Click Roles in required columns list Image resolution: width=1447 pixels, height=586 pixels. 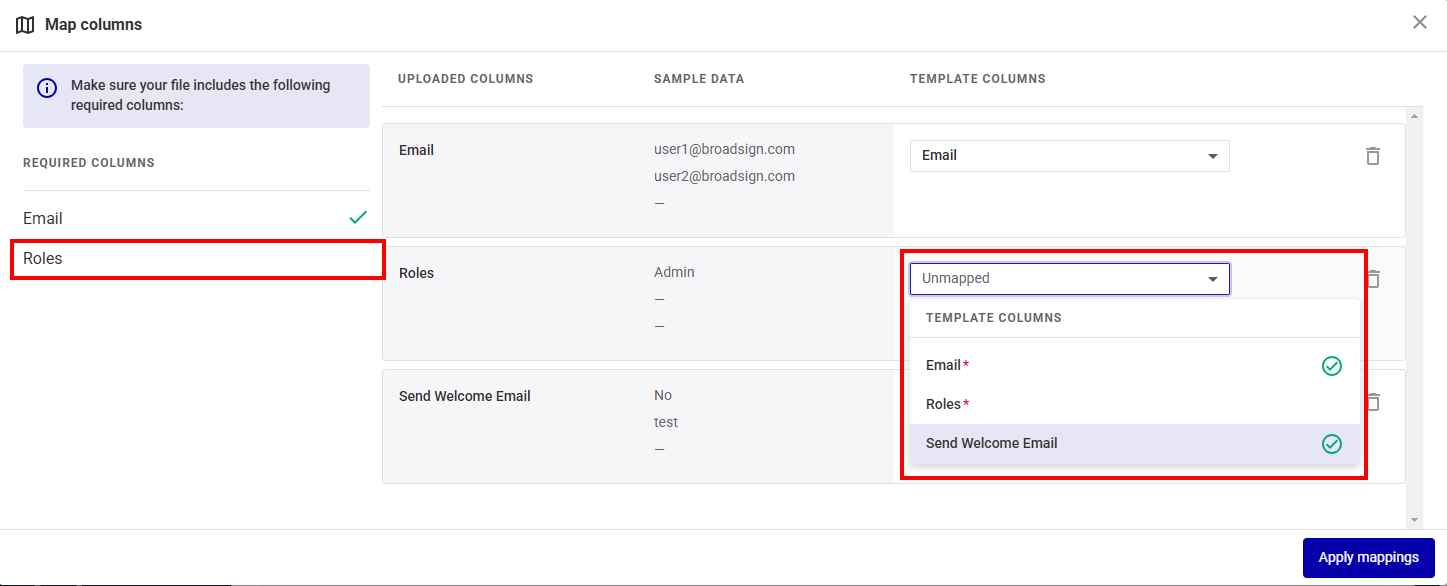[x=43, y=259]
